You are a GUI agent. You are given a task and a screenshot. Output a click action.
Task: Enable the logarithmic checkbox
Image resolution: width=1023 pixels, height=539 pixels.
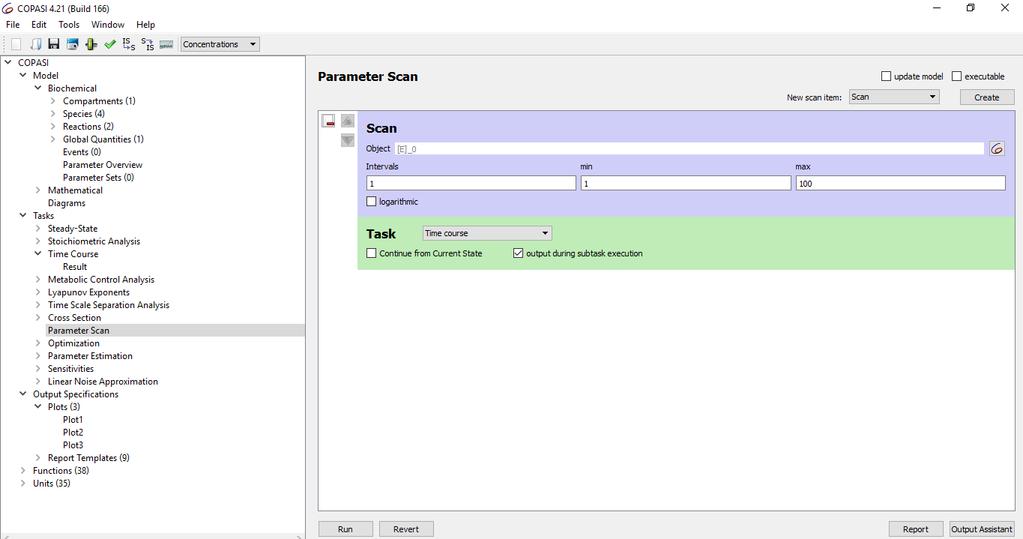(x=371, y=202)
